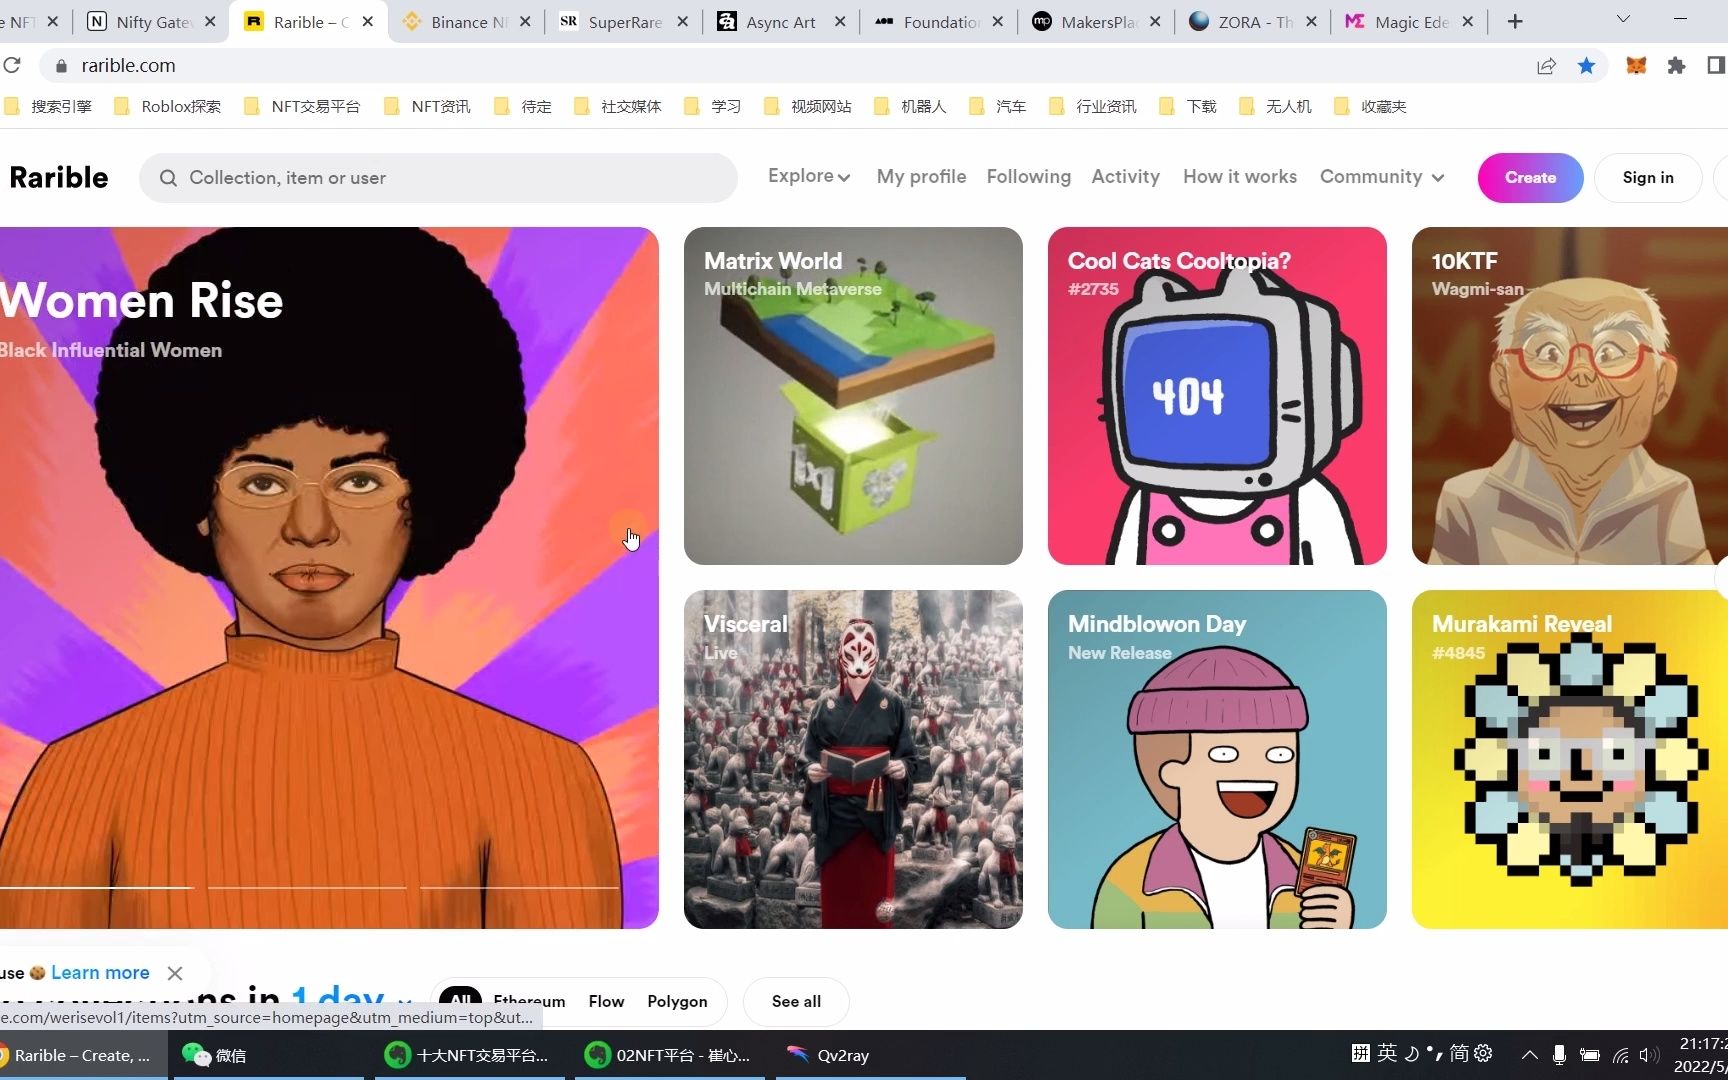Open the tab search dropdown arrow
Image resolution: width=1728 pixels, height=1080 pixels.
click(1623, 19)
